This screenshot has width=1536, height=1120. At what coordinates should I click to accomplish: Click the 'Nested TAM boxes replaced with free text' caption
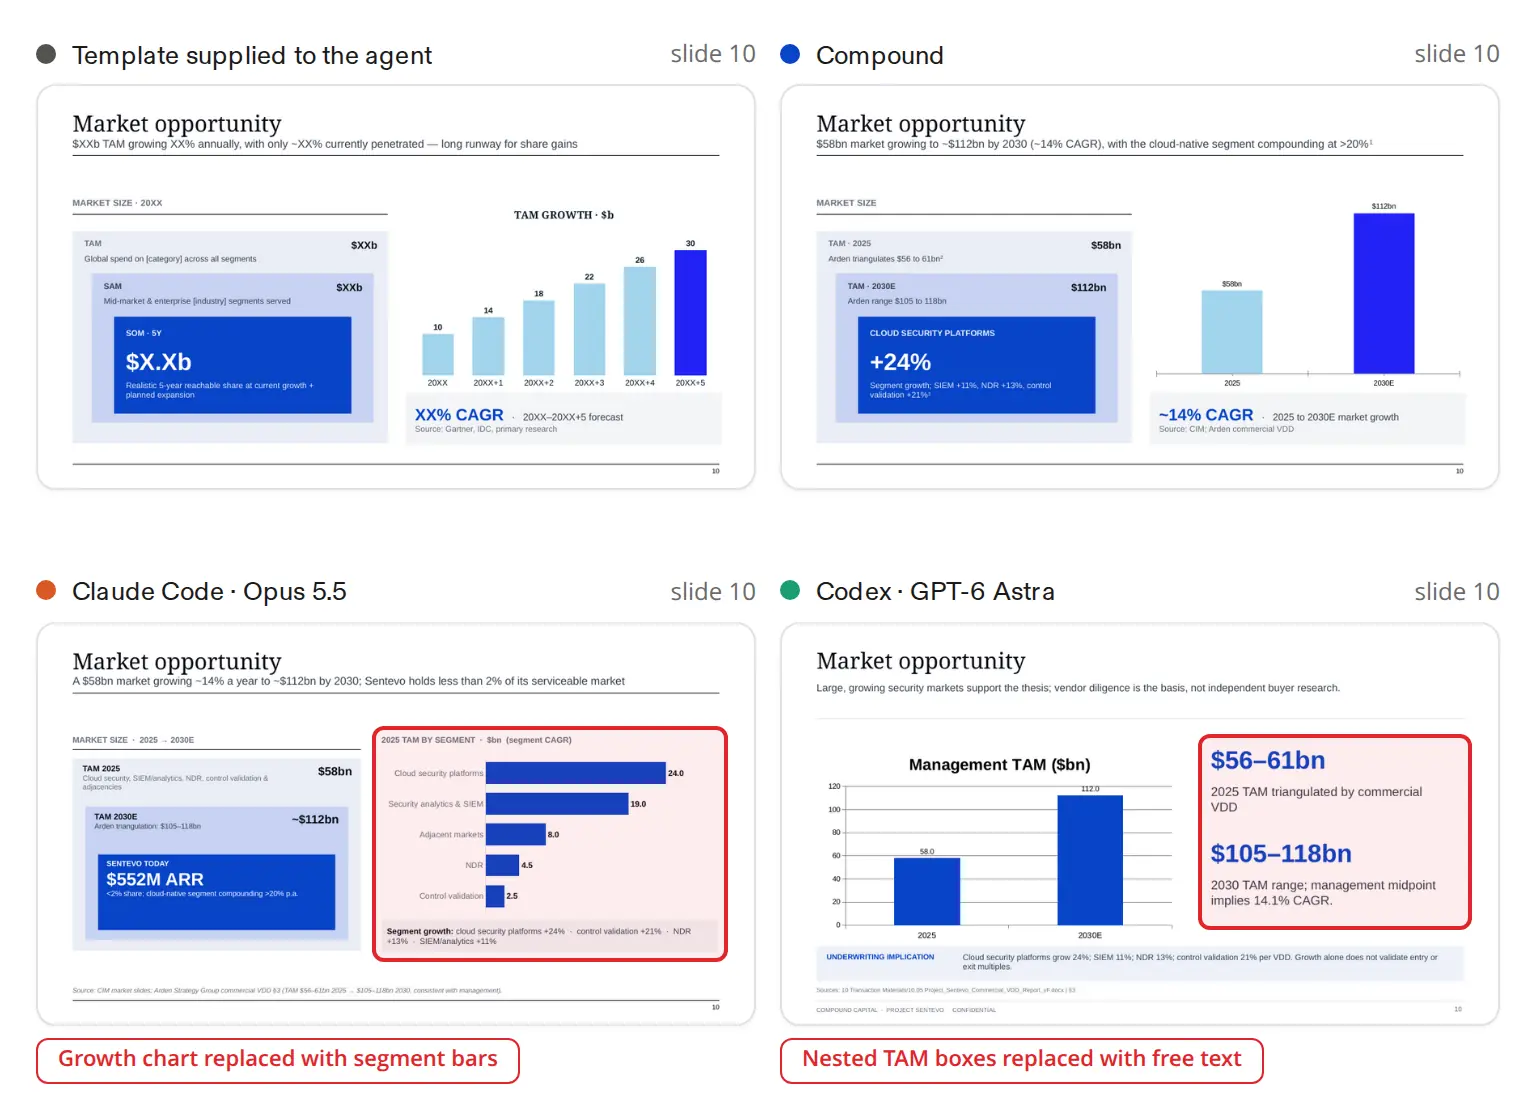[1022, 1060]
